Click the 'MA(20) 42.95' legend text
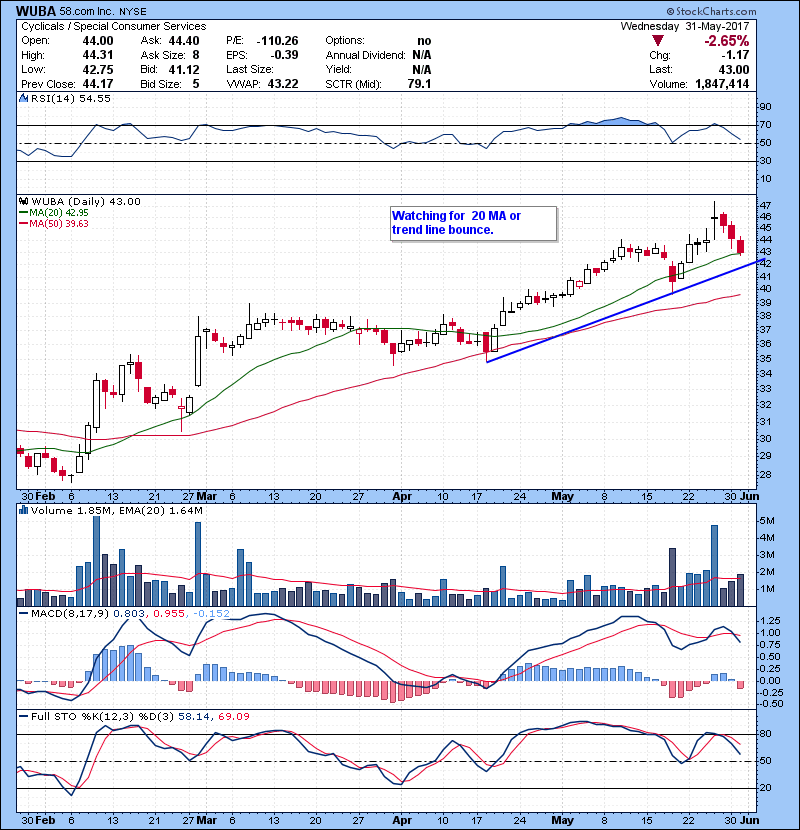This screenshot has width=800, height=830. (59, 213)
